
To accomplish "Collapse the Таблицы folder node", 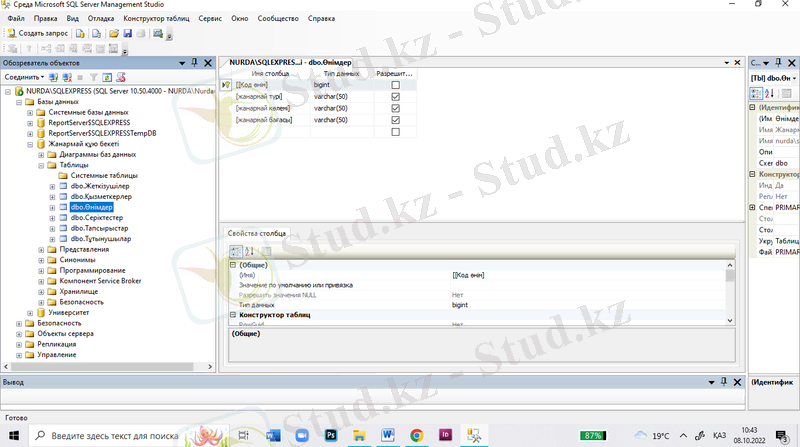I will tap(41, 165).
